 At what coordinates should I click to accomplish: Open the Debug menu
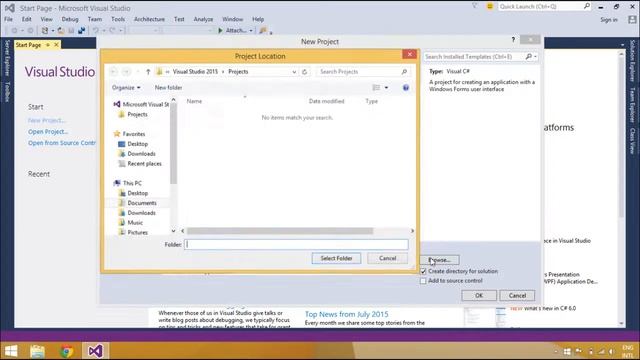(x=70, y=19)
